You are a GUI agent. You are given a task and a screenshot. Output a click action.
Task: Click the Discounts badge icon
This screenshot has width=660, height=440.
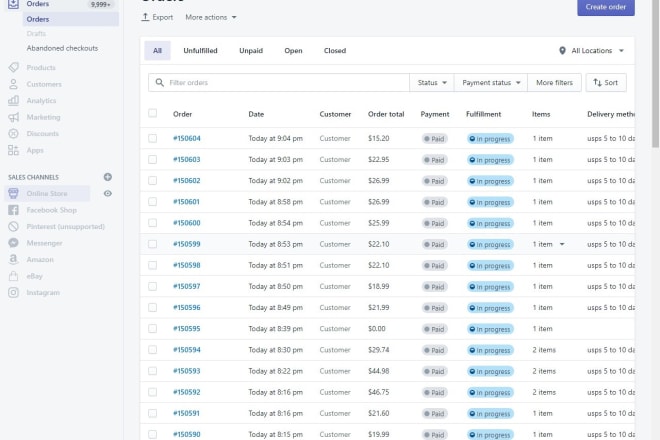tap(13, 133)
